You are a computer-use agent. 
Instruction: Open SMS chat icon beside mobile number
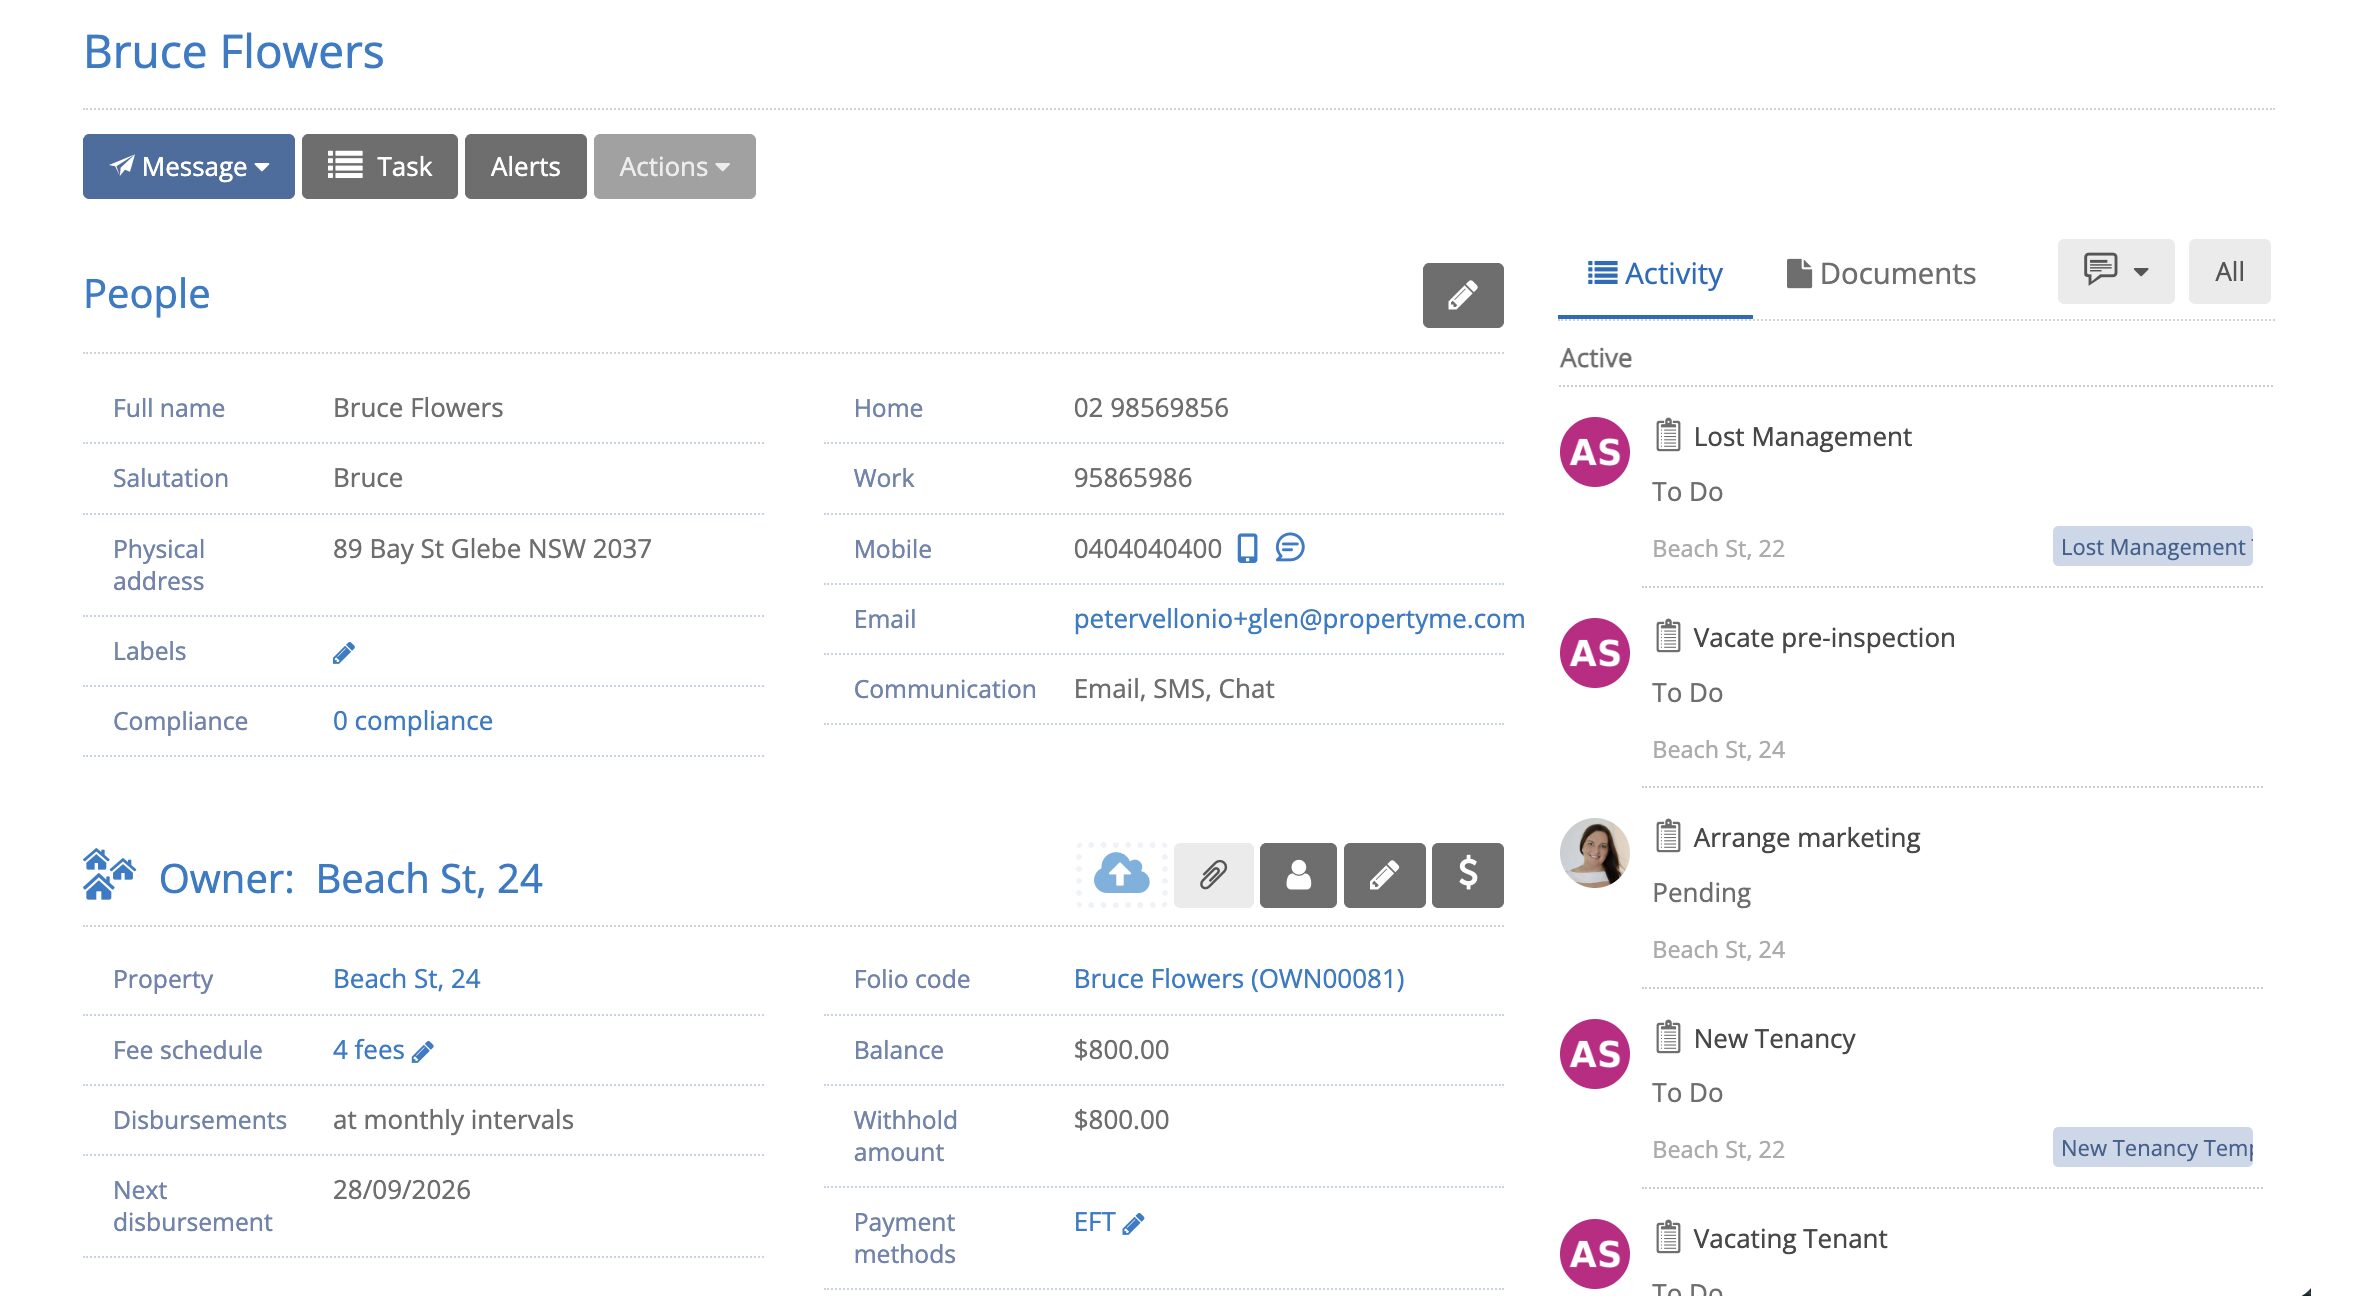1290,547
